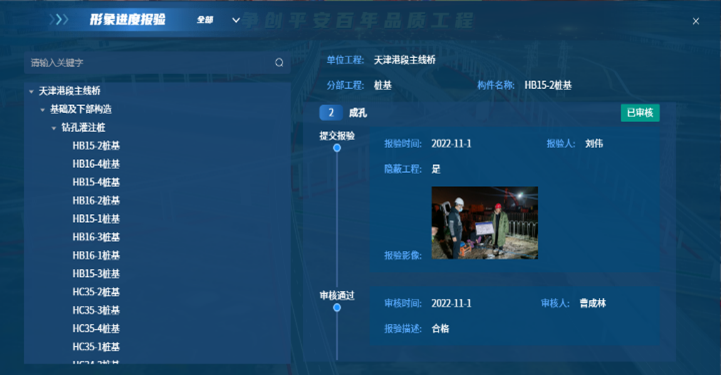Collapse the 天津港段主线桥 tree node
This screenshot has height=375, width=721.
(x=31, y=91)
